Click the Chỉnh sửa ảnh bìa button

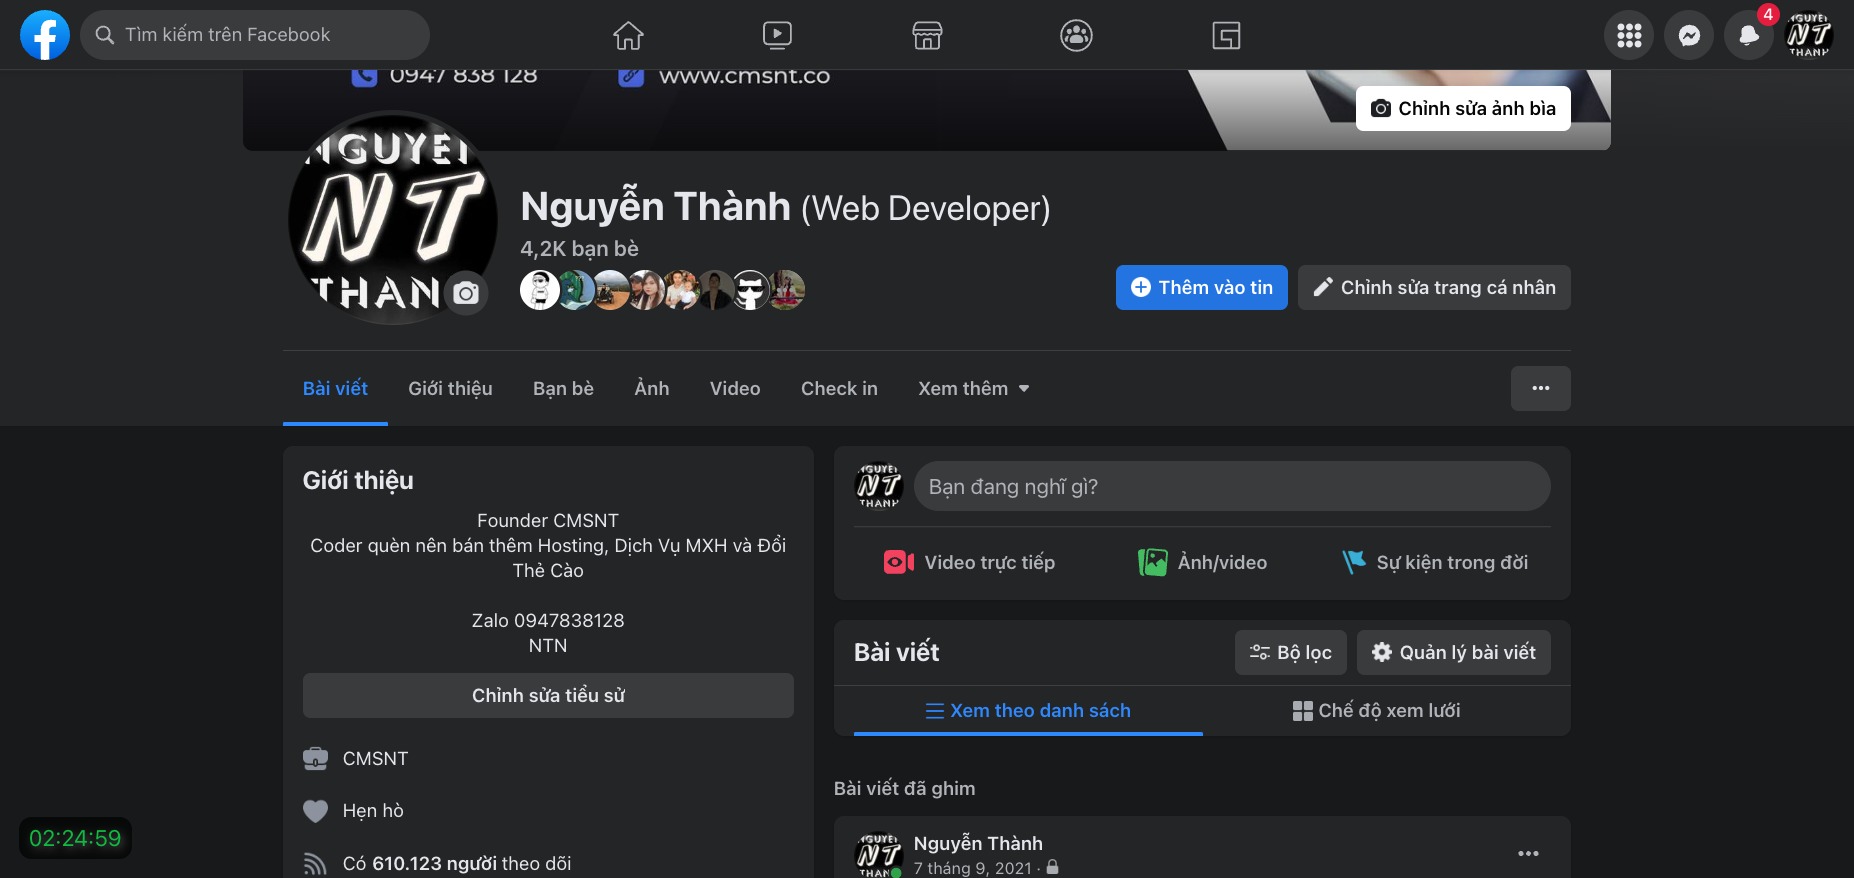(x=1463, y=108)
